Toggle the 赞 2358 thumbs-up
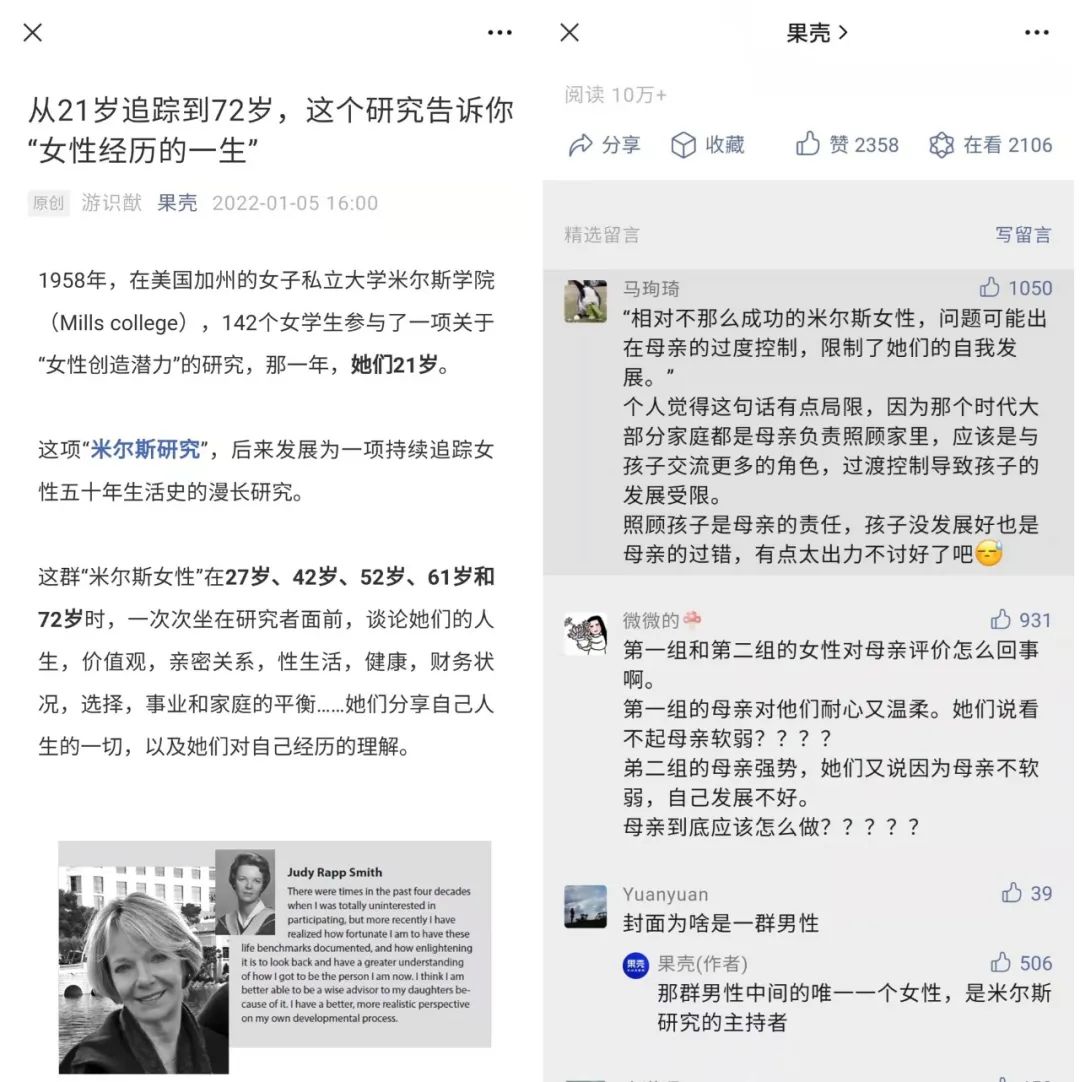Image resolution: width=1080 pixels, height=1082 pixels. pyautogui.click(x=807, y=144)
